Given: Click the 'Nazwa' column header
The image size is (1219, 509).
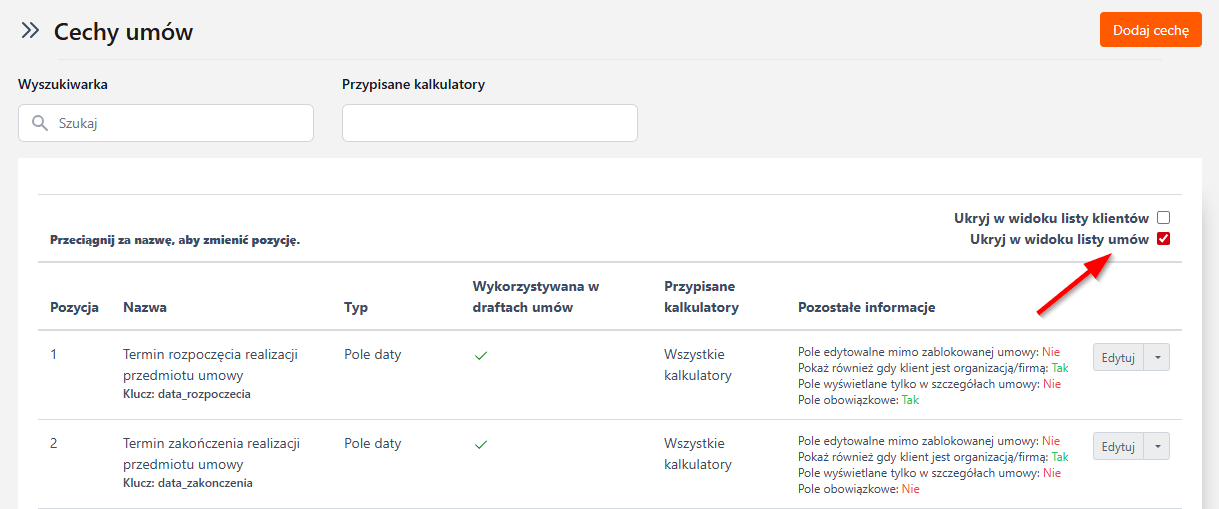Looking at the screenshot, I should (x=145, y=307).
